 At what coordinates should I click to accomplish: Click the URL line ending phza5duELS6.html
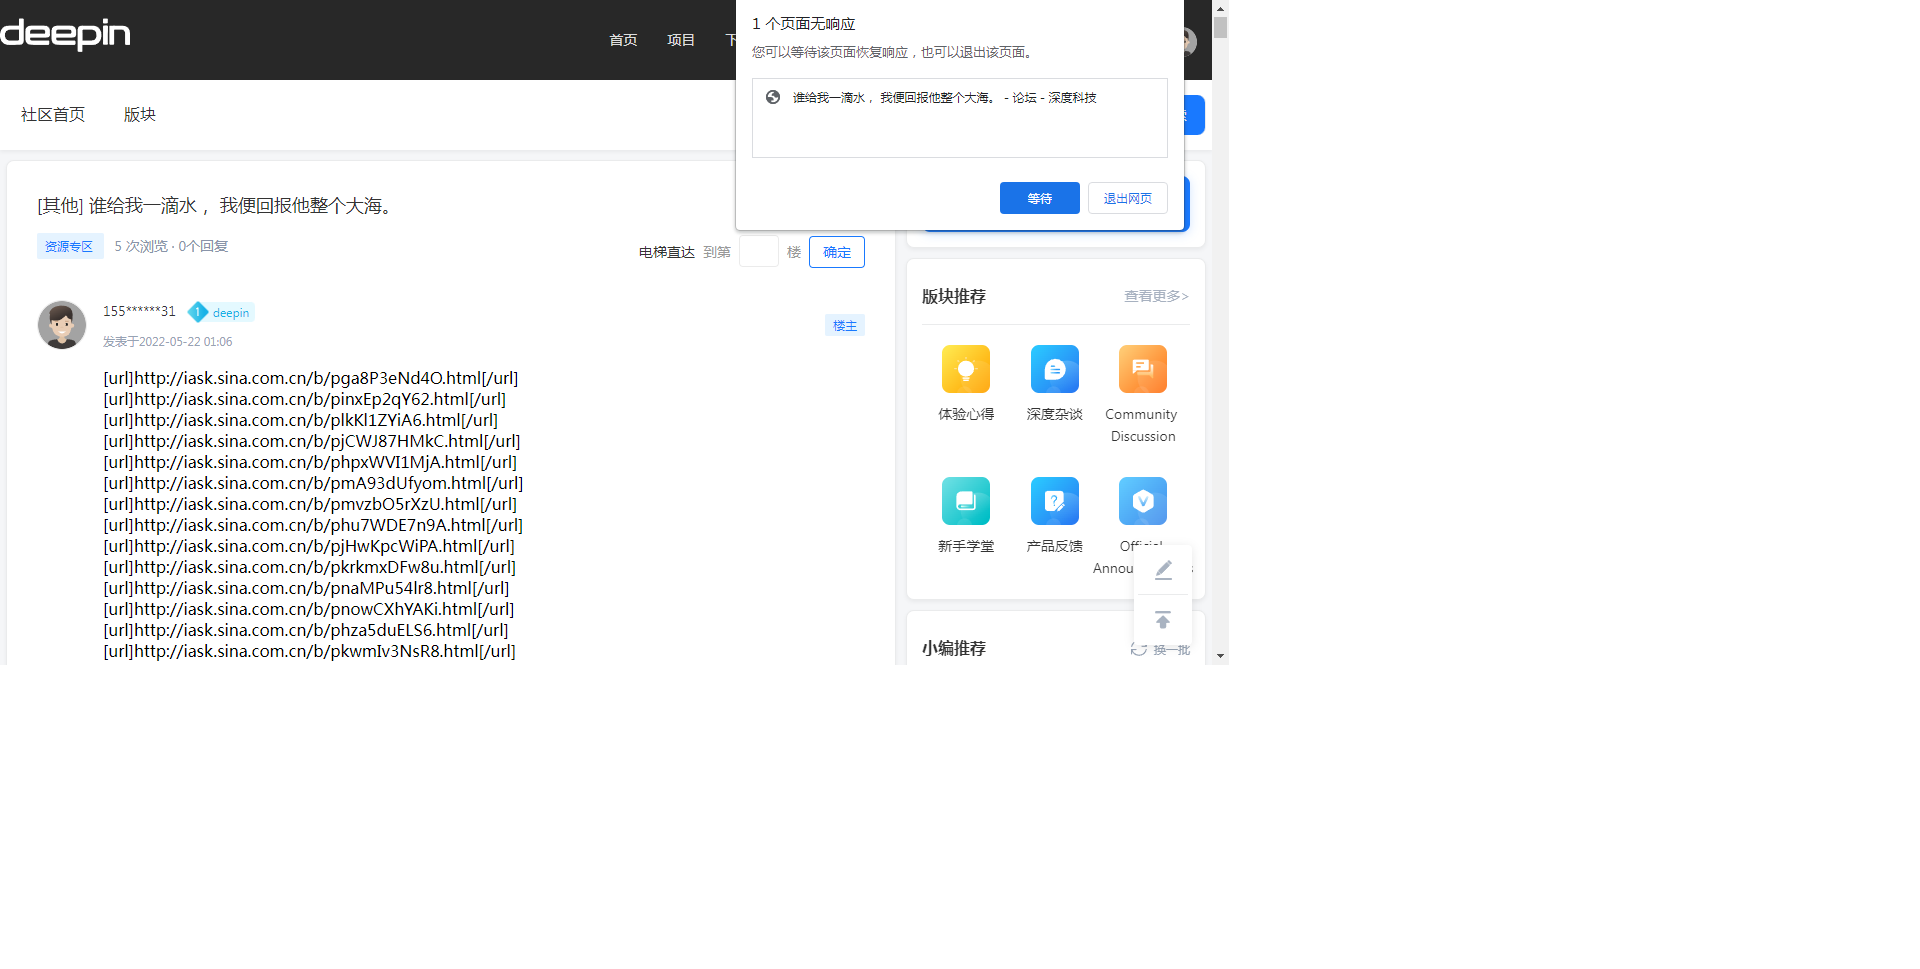click(306, 630)
